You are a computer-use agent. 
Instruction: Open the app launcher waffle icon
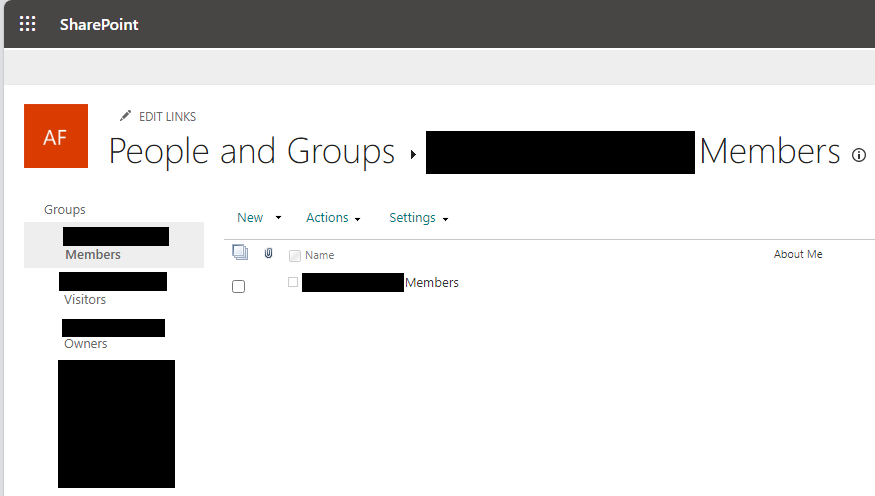(27, 24)
